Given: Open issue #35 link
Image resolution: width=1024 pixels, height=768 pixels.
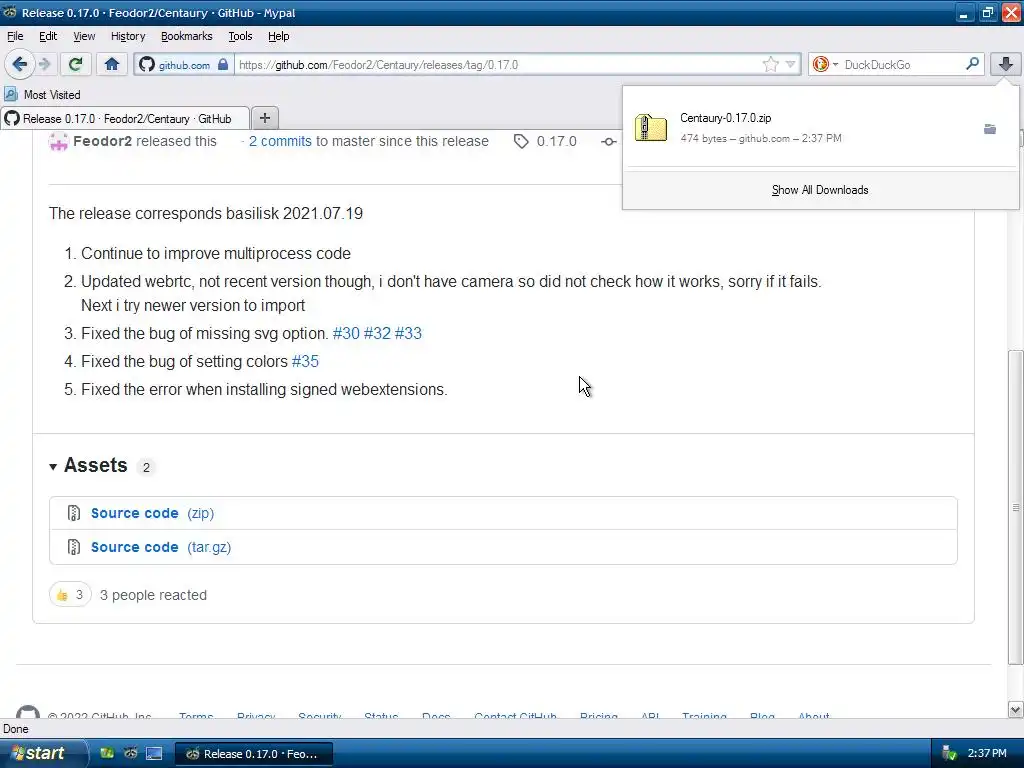Looking at the screenshot, I should [305, 361].
